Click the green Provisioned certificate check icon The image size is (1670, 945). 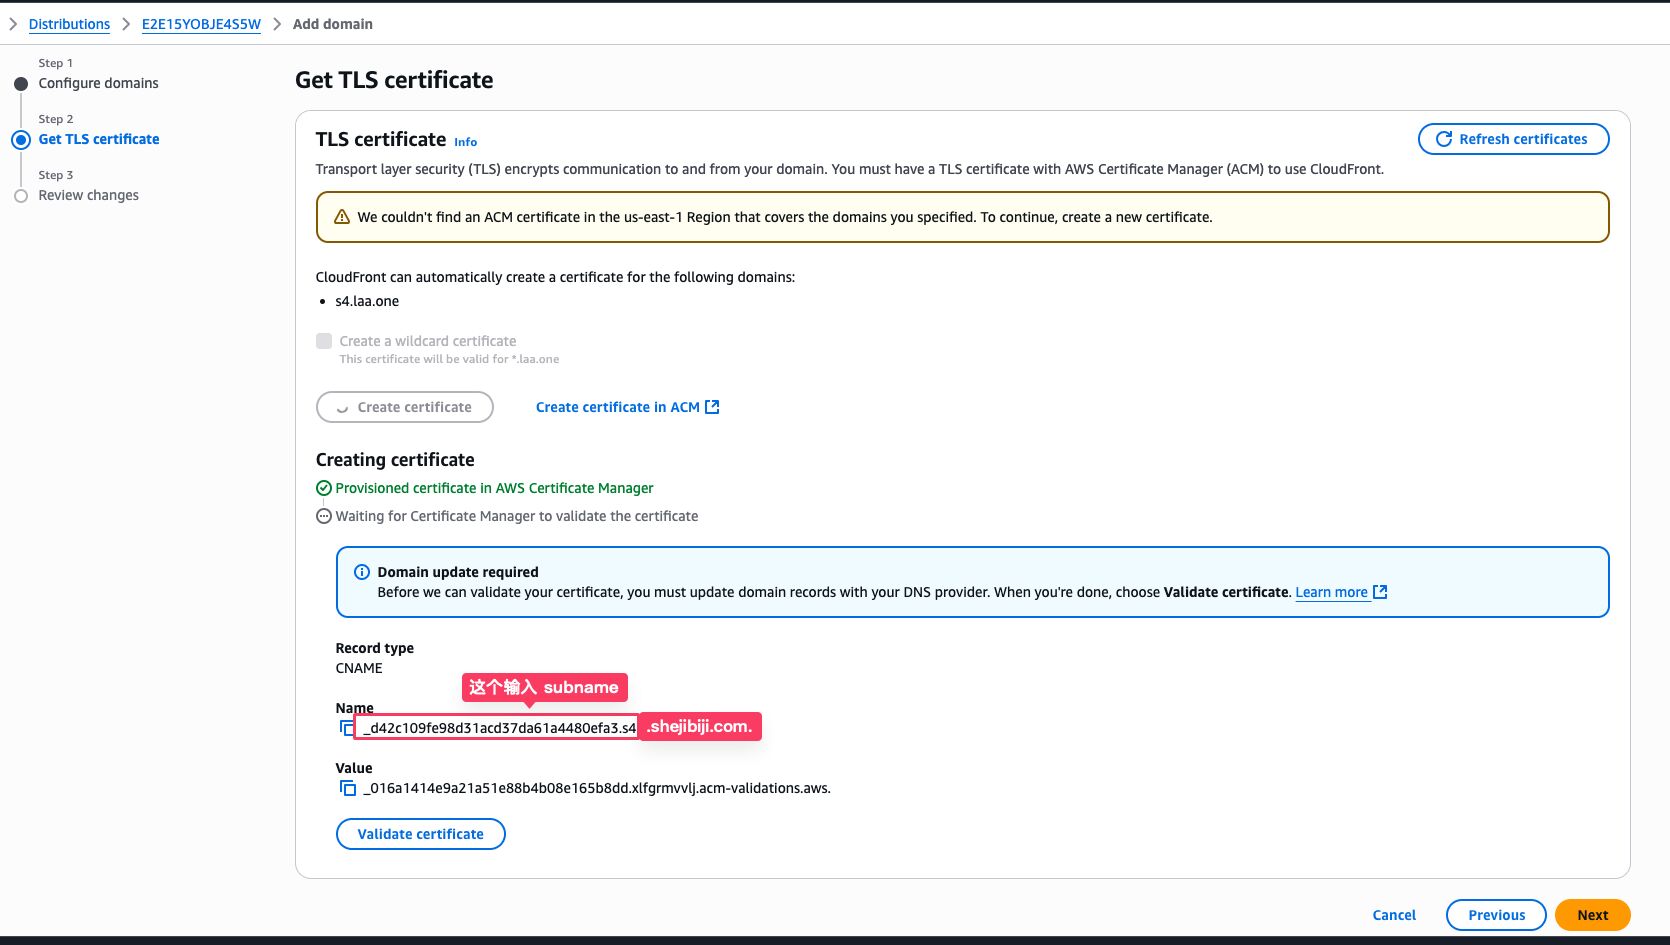point(324,488)
